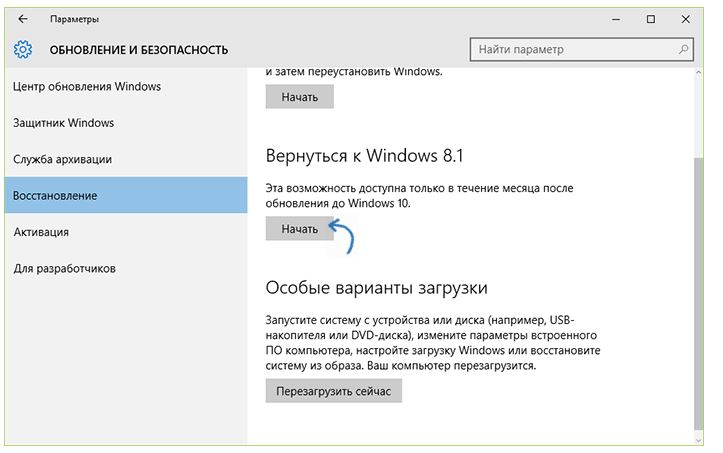Screen dimensions: 723x453
Task: Click the 'Параметры' window title
Action: (74, 19)
